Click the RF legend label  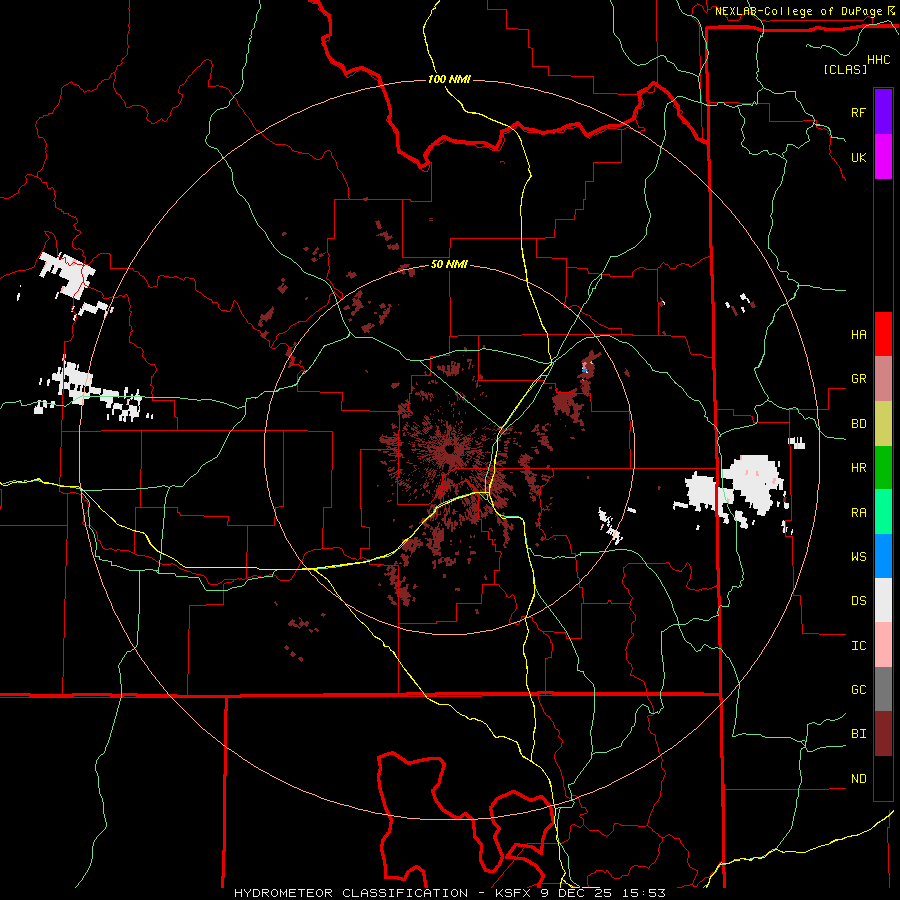(858, 112)
